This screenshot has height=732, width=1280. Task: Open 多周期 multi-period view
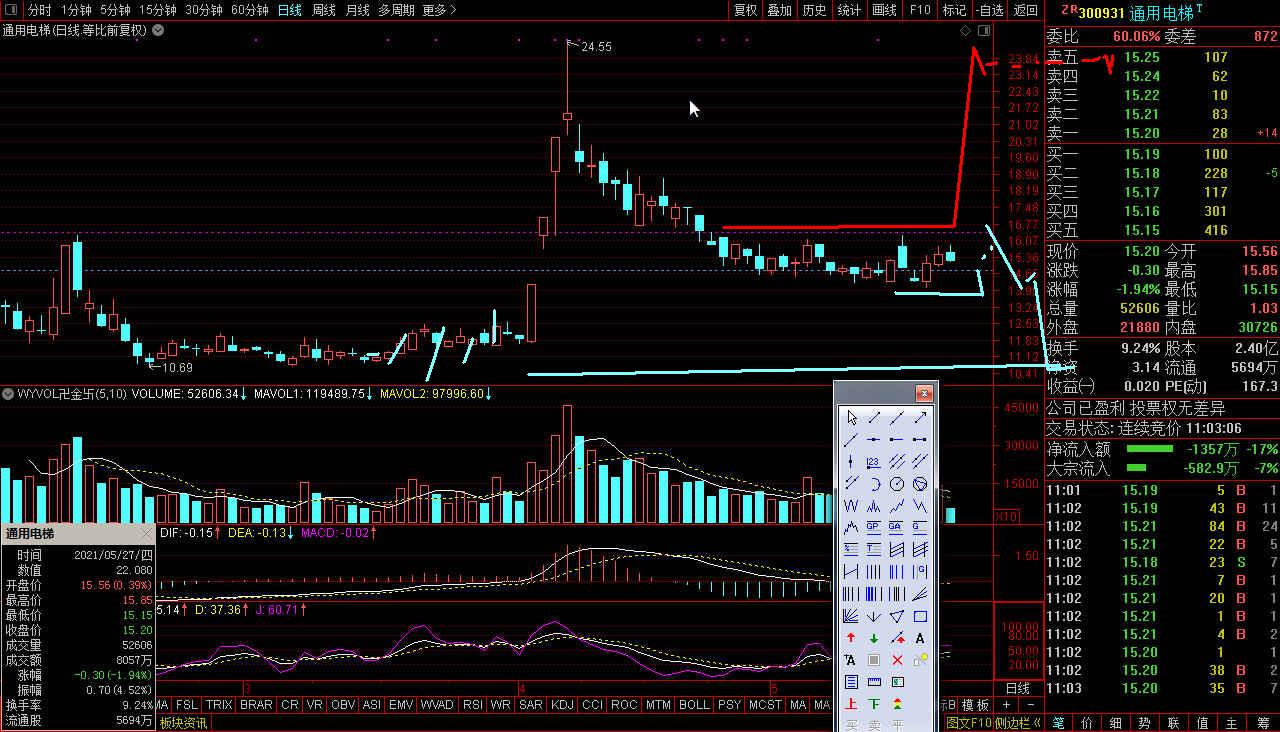(396, 10)
